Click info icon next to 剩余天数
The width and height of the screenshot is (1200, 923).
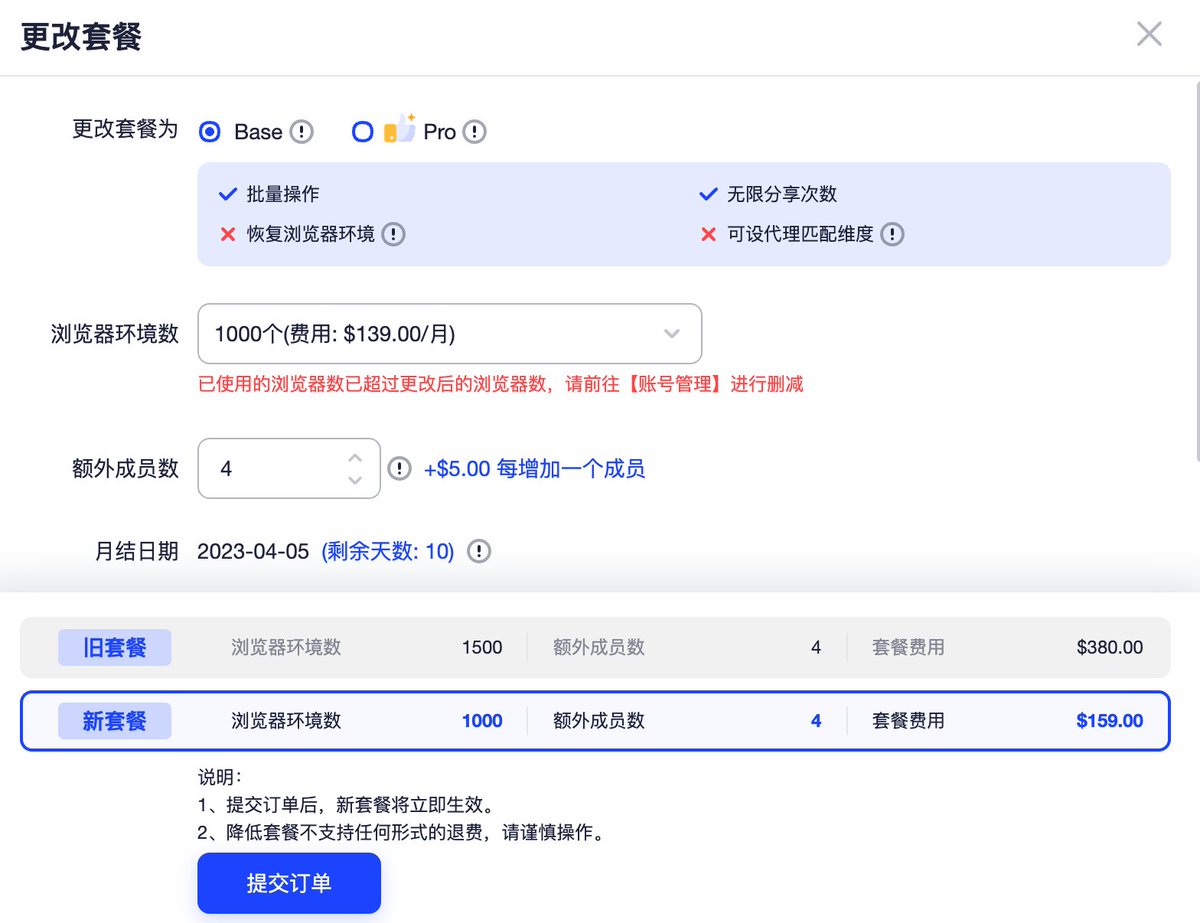pyautogui.click(x=480, y=552)
